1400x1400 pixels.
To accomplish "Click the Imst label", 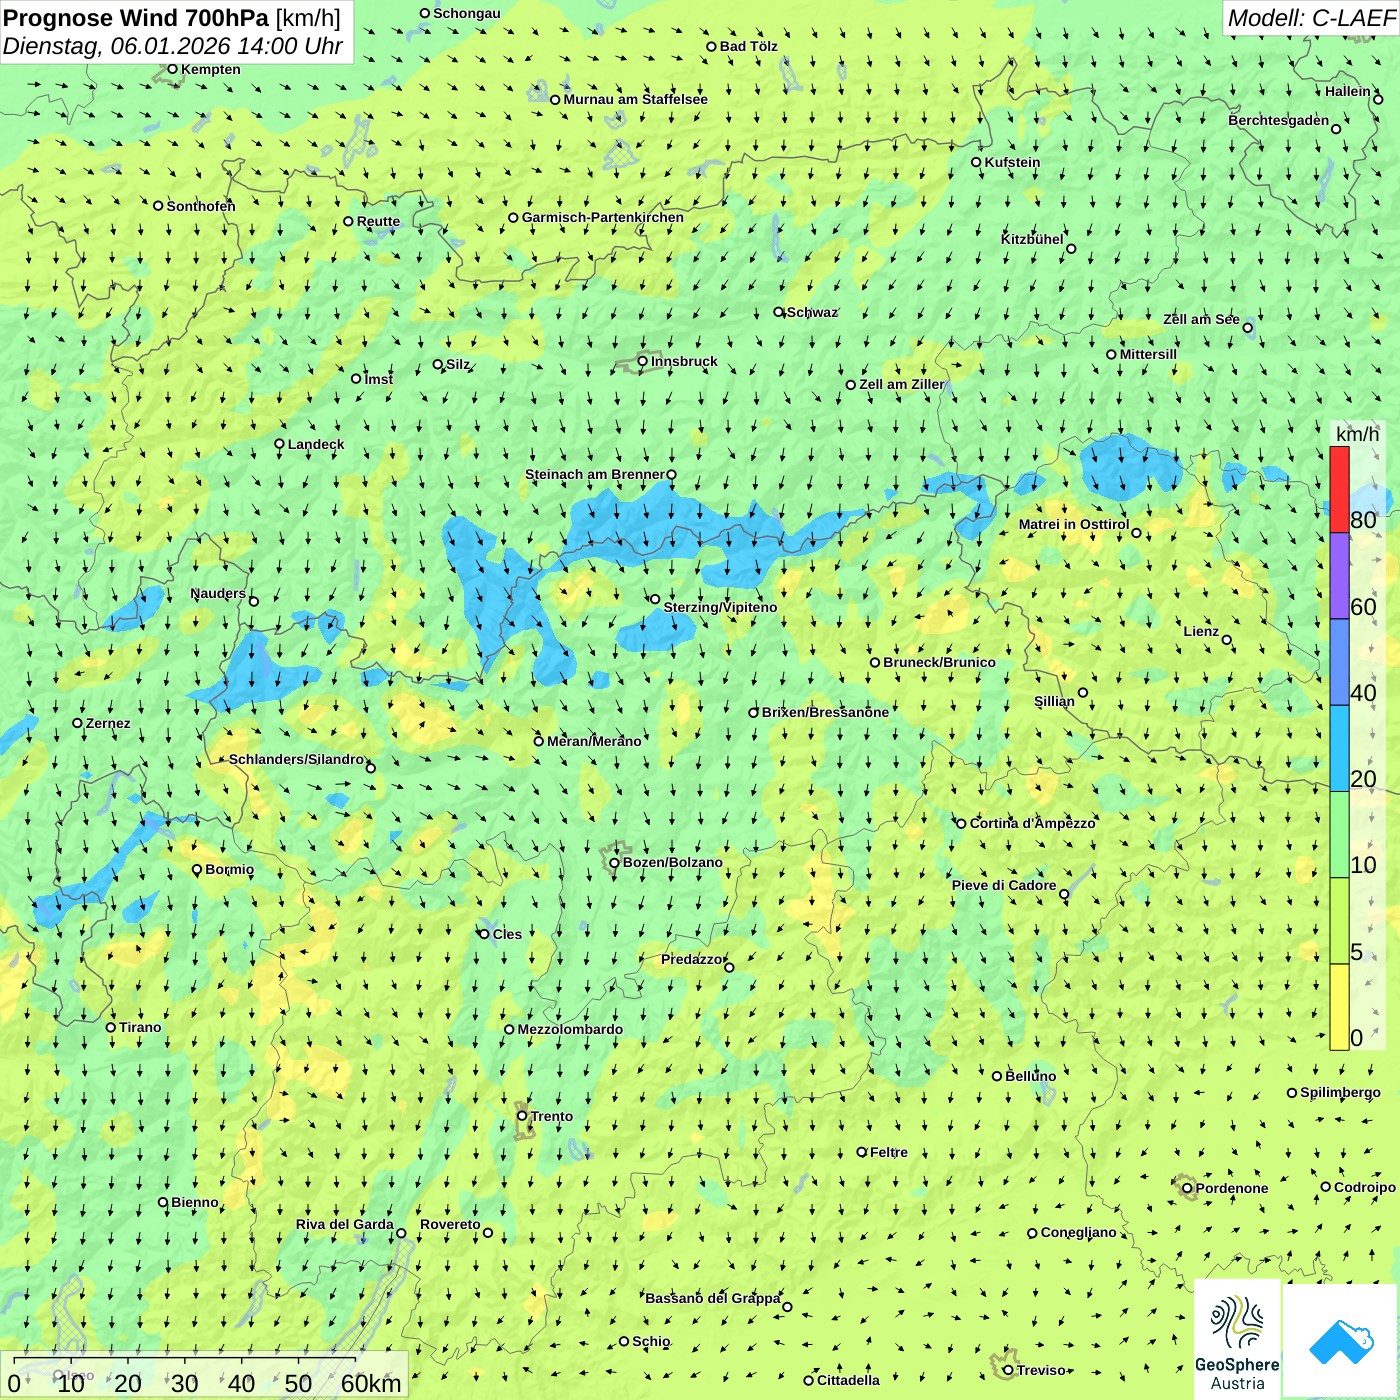I will pos(379,379).
